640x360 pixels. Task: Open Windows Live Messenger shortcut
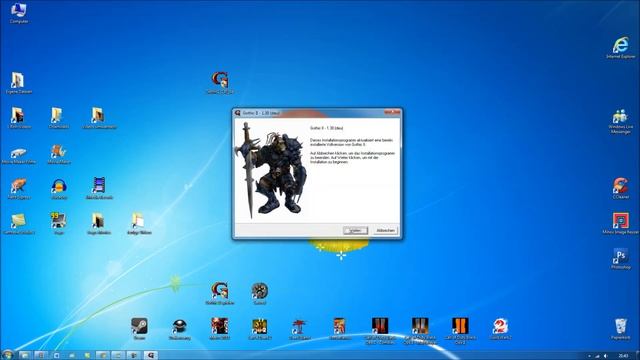620,121
